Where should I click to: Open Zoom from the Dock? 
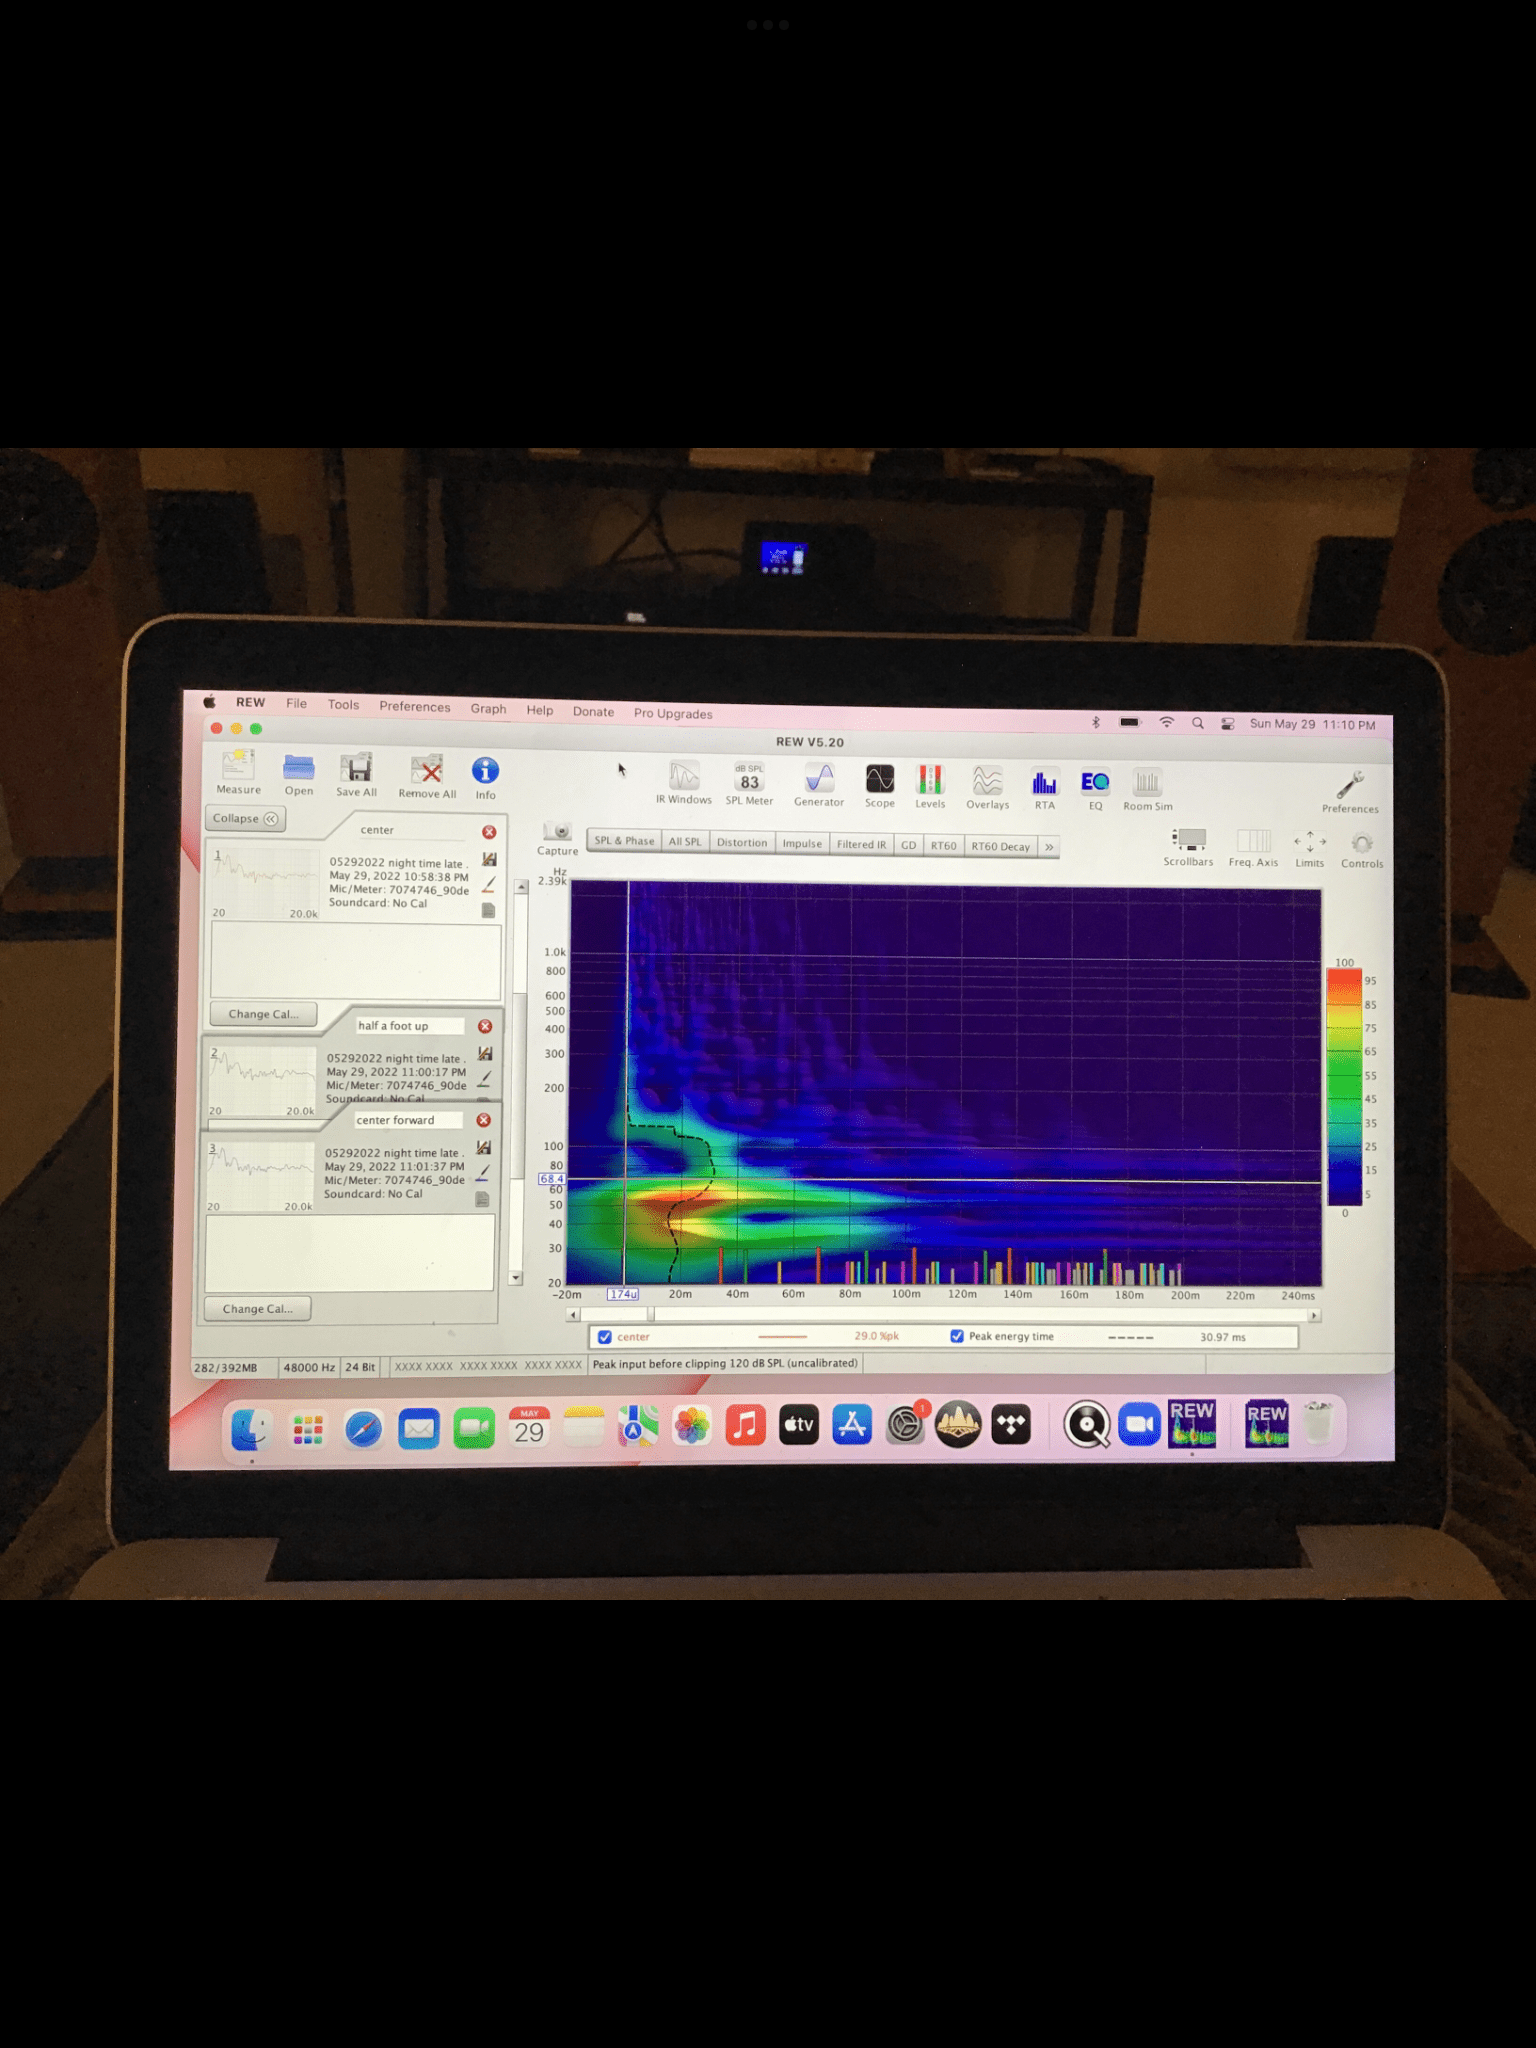1138,1425
